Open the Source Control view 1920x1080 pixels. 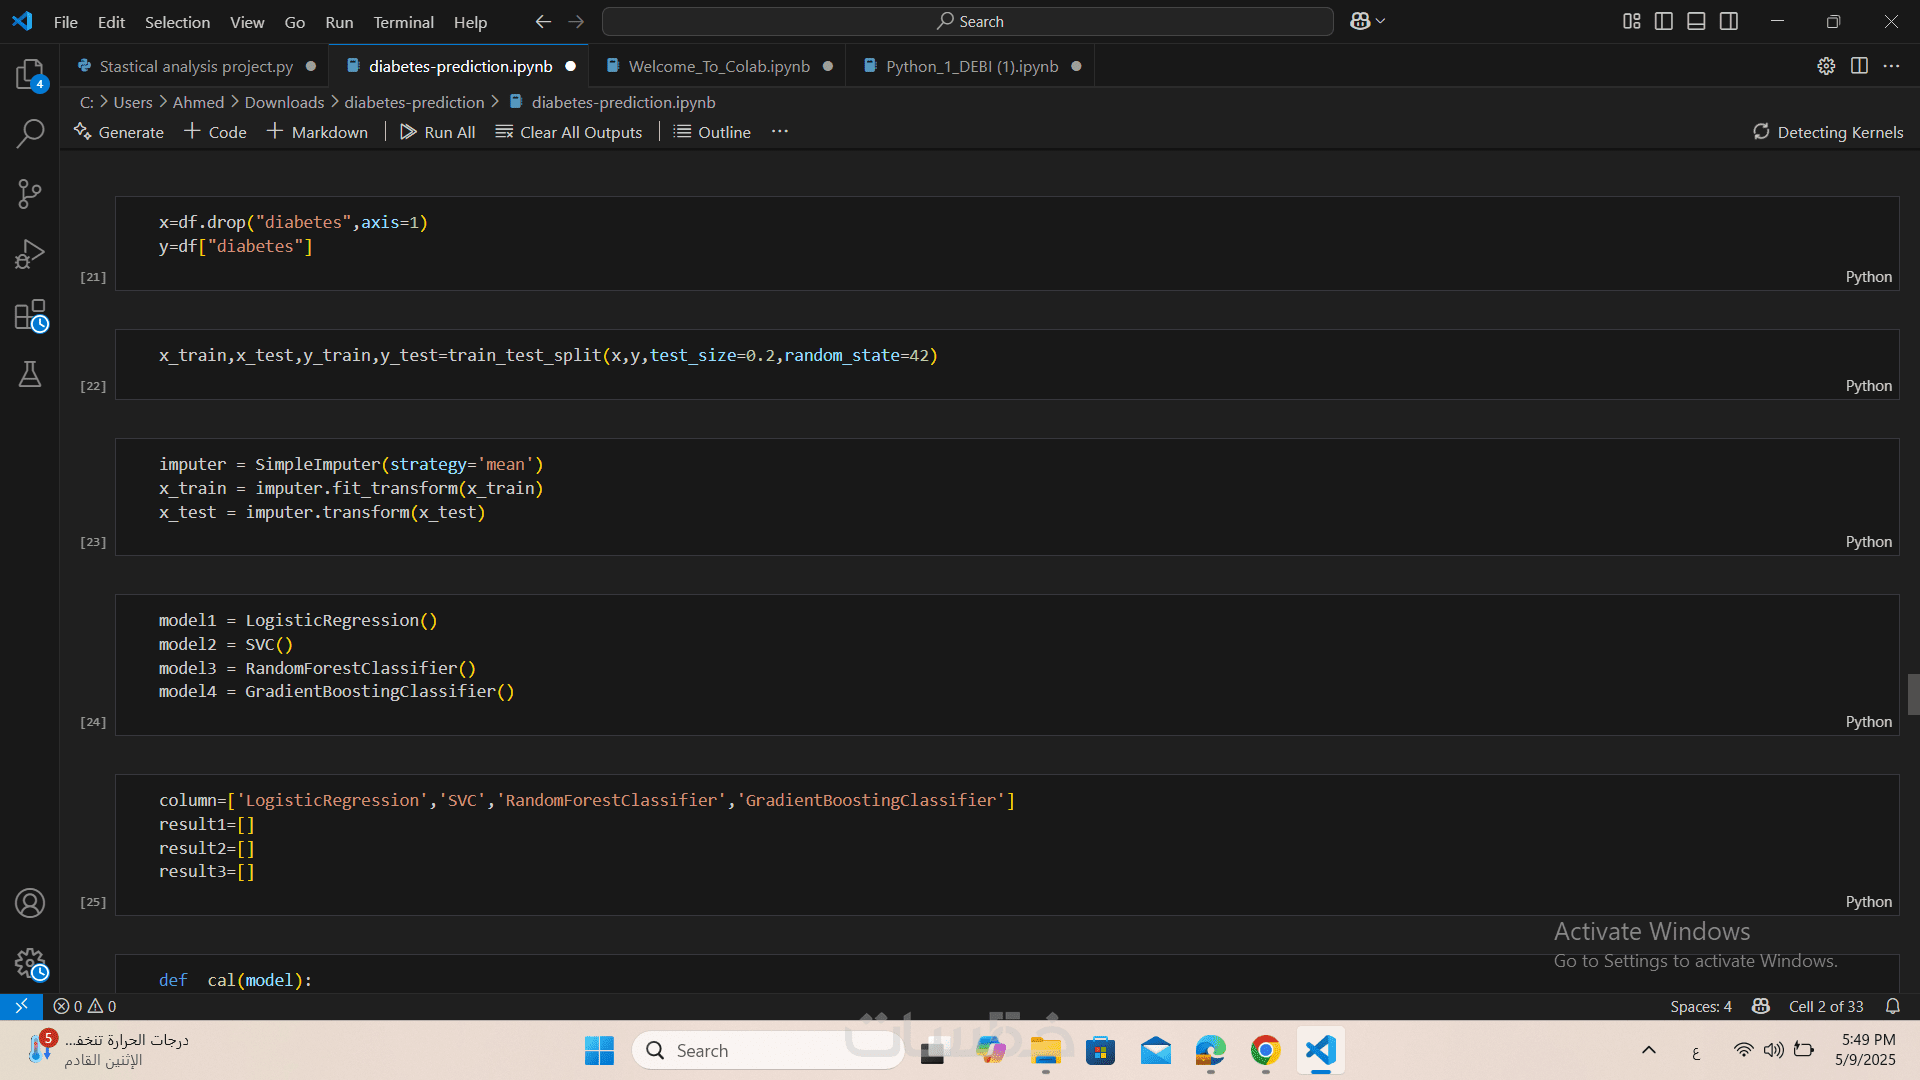point(30,194)
